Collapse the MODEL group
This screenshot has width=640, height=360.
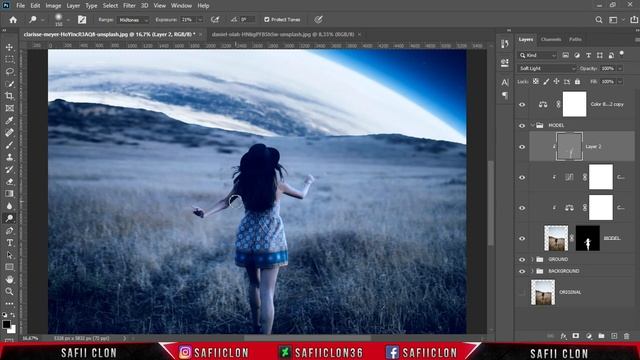point(533,126)
